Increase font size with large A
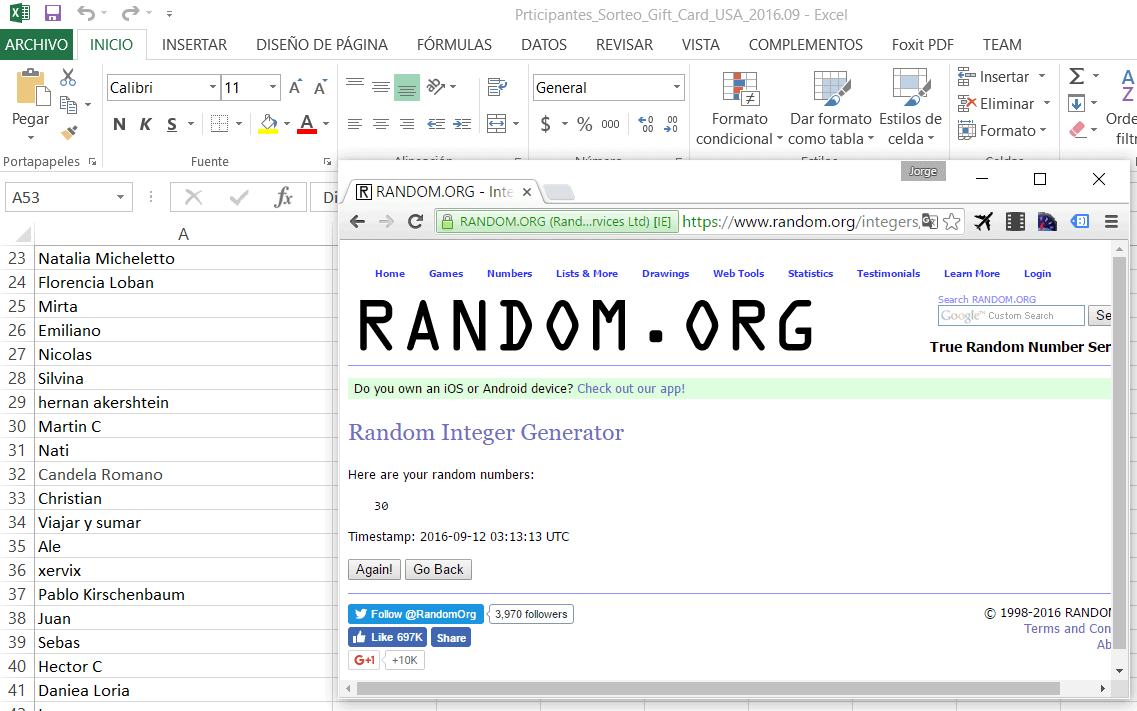 click(x=295, y=88)
